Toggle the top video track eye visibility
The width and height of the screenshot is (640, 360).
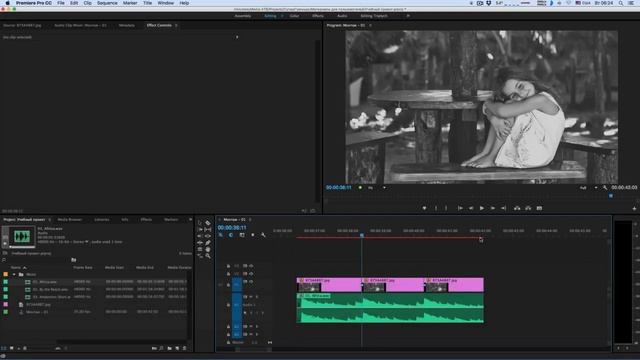[251, 266]
